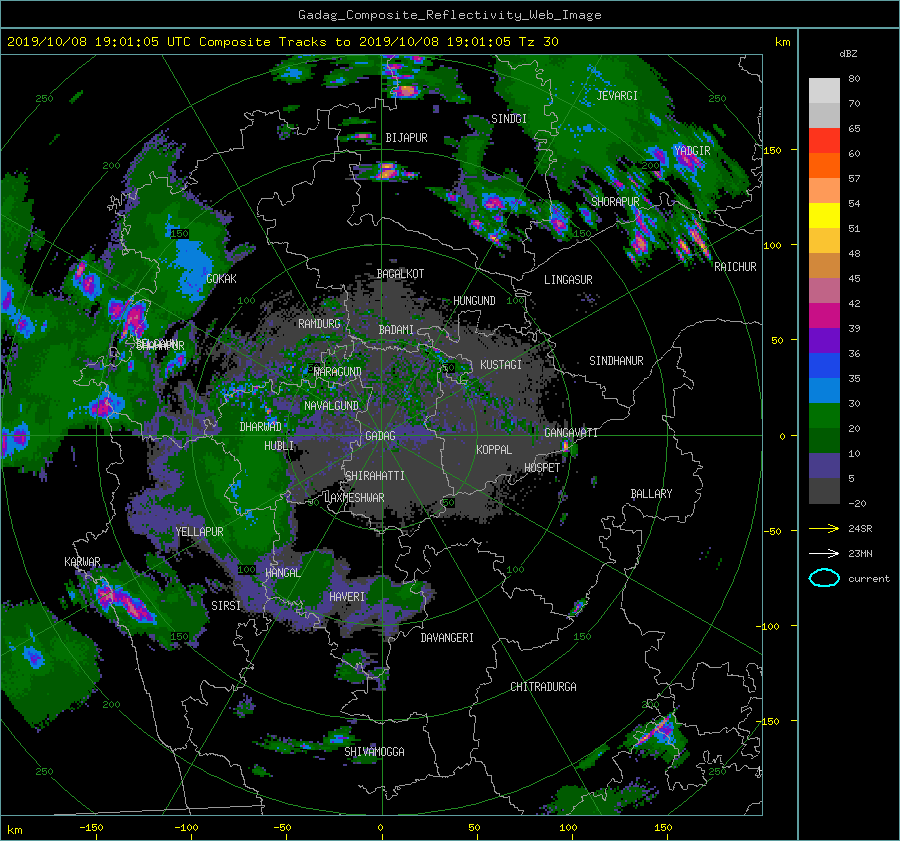Click the white 23MN track arrow in legend
The width and height of the screenshot is (900, 841).
coord(824,553)
